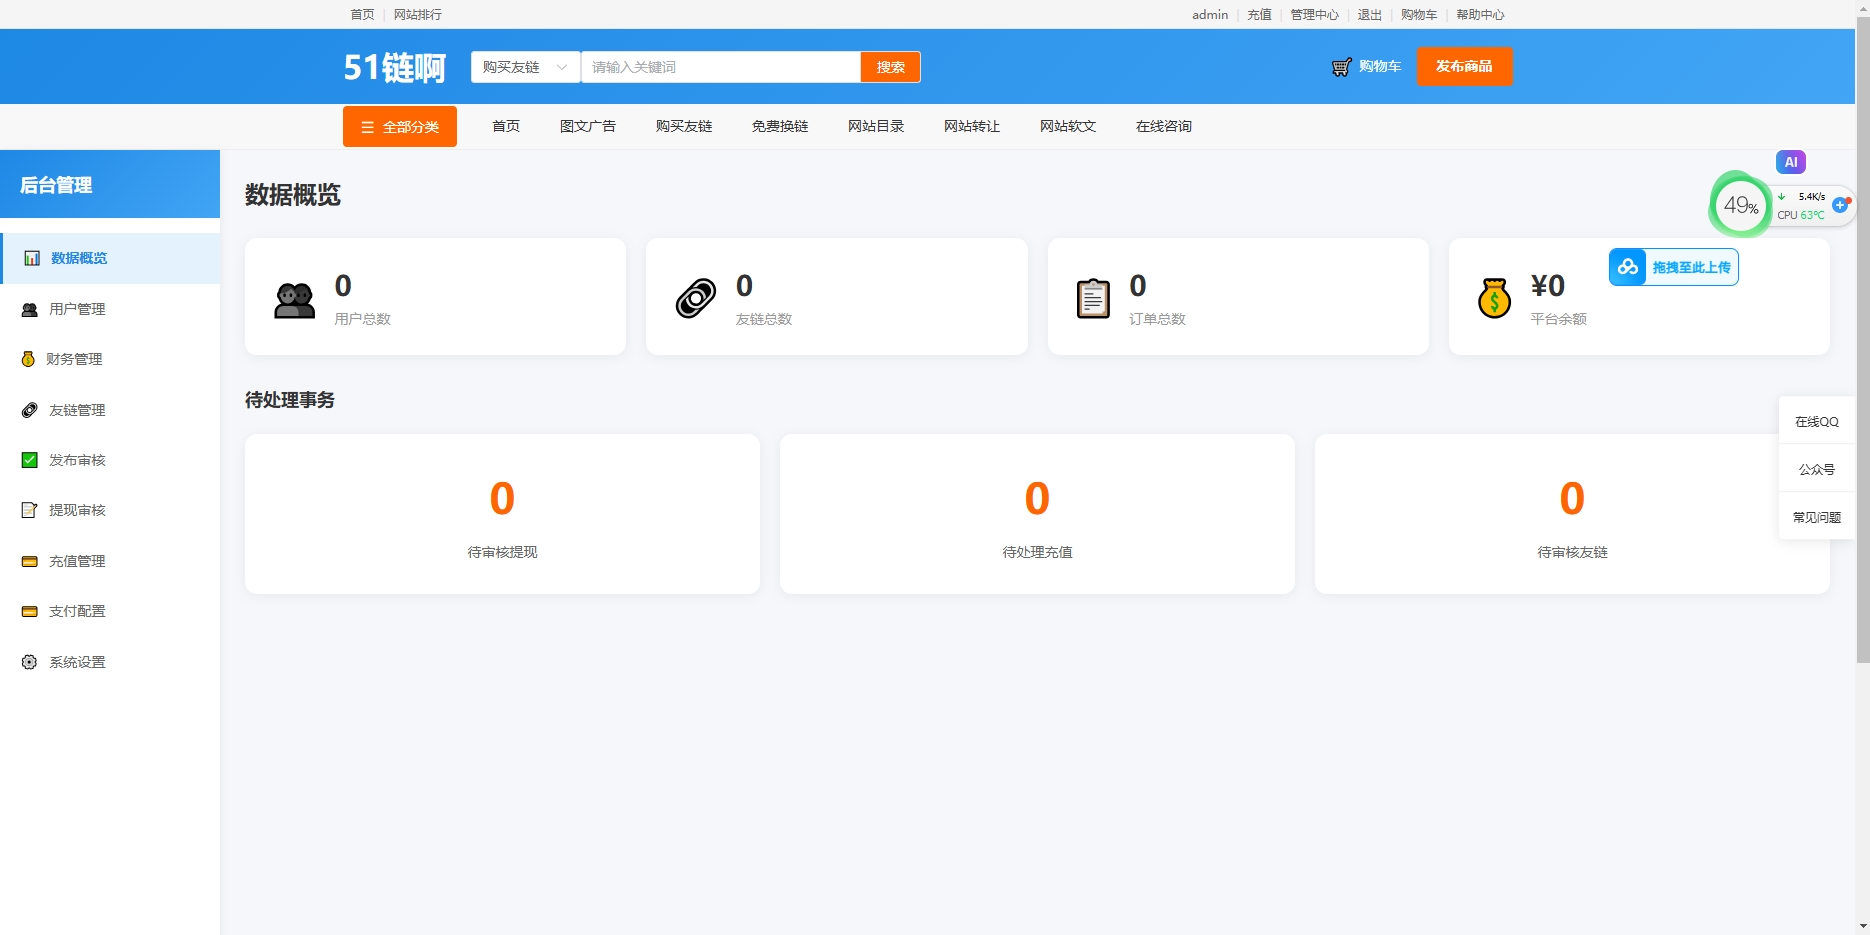Image resolution: width=1870 pixels, height=935 pixels.
Task: Open 图文广告 in navigation bar
Action: (588, 126)
